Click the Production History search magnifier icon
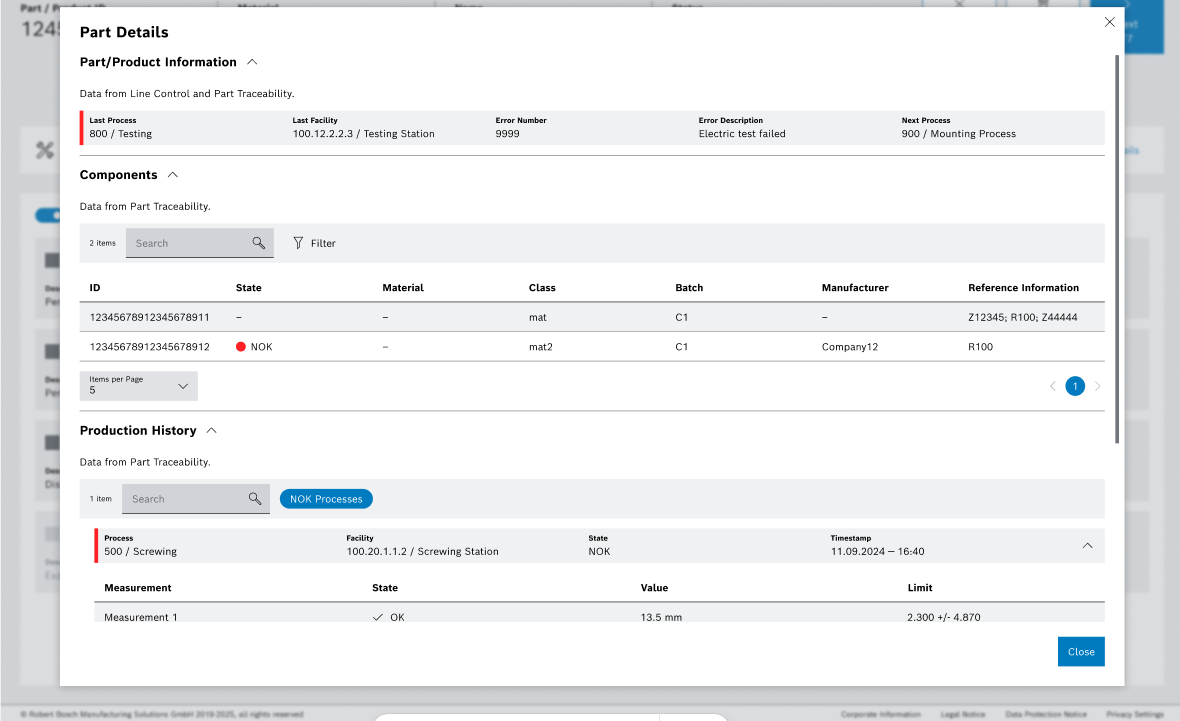The height and width of the screenshot is (721, 1180). [x=255, y=499]
